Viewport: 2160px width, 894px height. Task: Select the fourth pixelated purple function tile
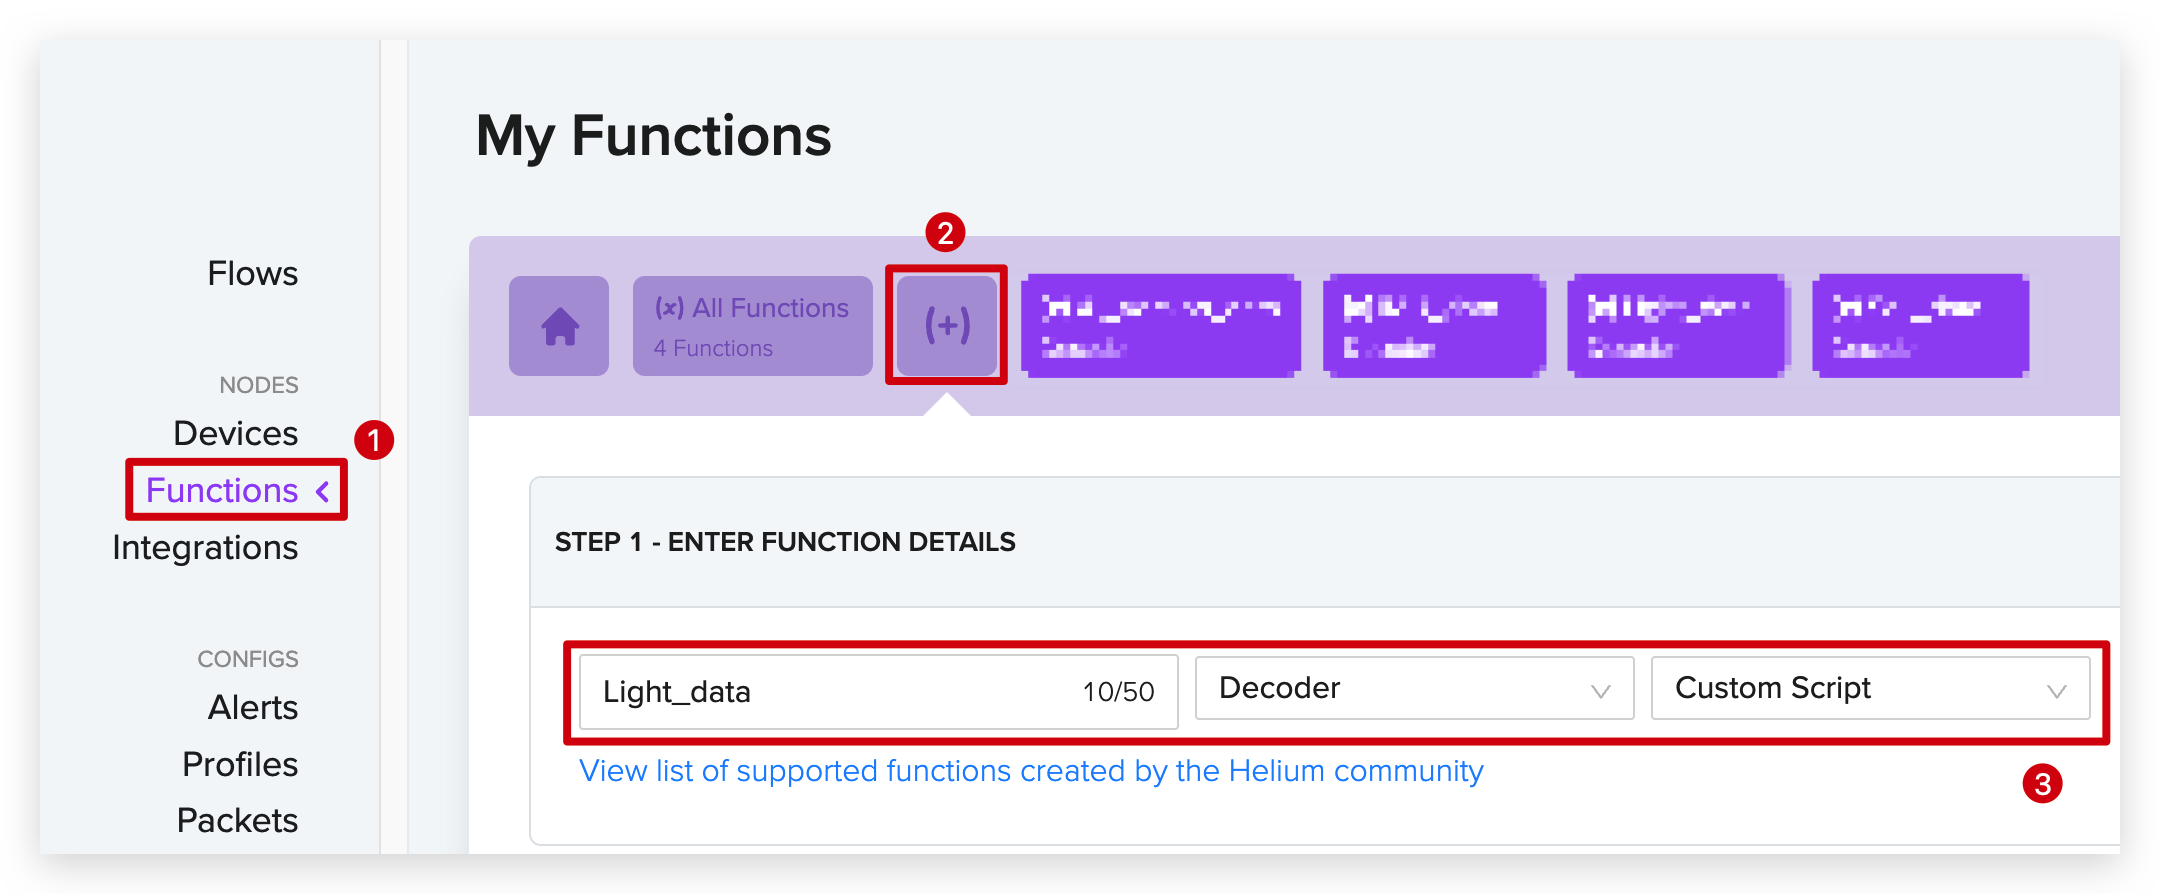coord(1921,326)
